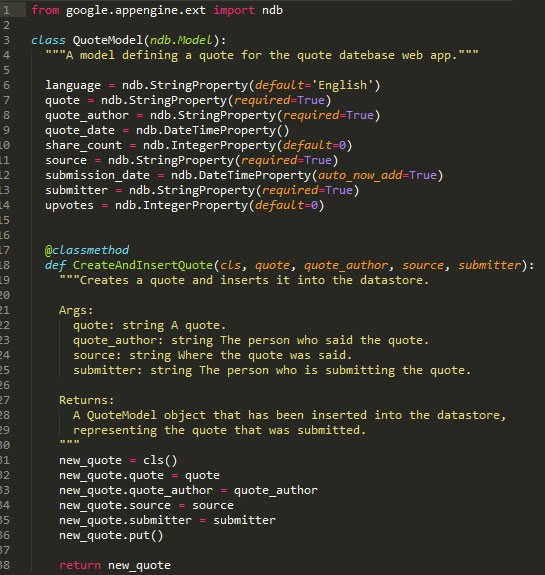Viewport: 545px width, 575px height.
Task: Click line number 3 in the gutter
Action: pos(6,40)
